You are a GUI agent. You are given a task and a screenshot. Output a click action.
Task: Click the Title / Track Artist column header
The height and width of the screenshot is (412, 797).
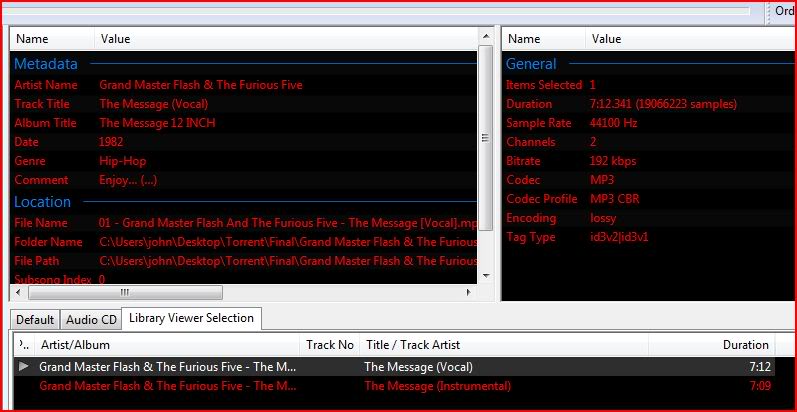[412, 345]
